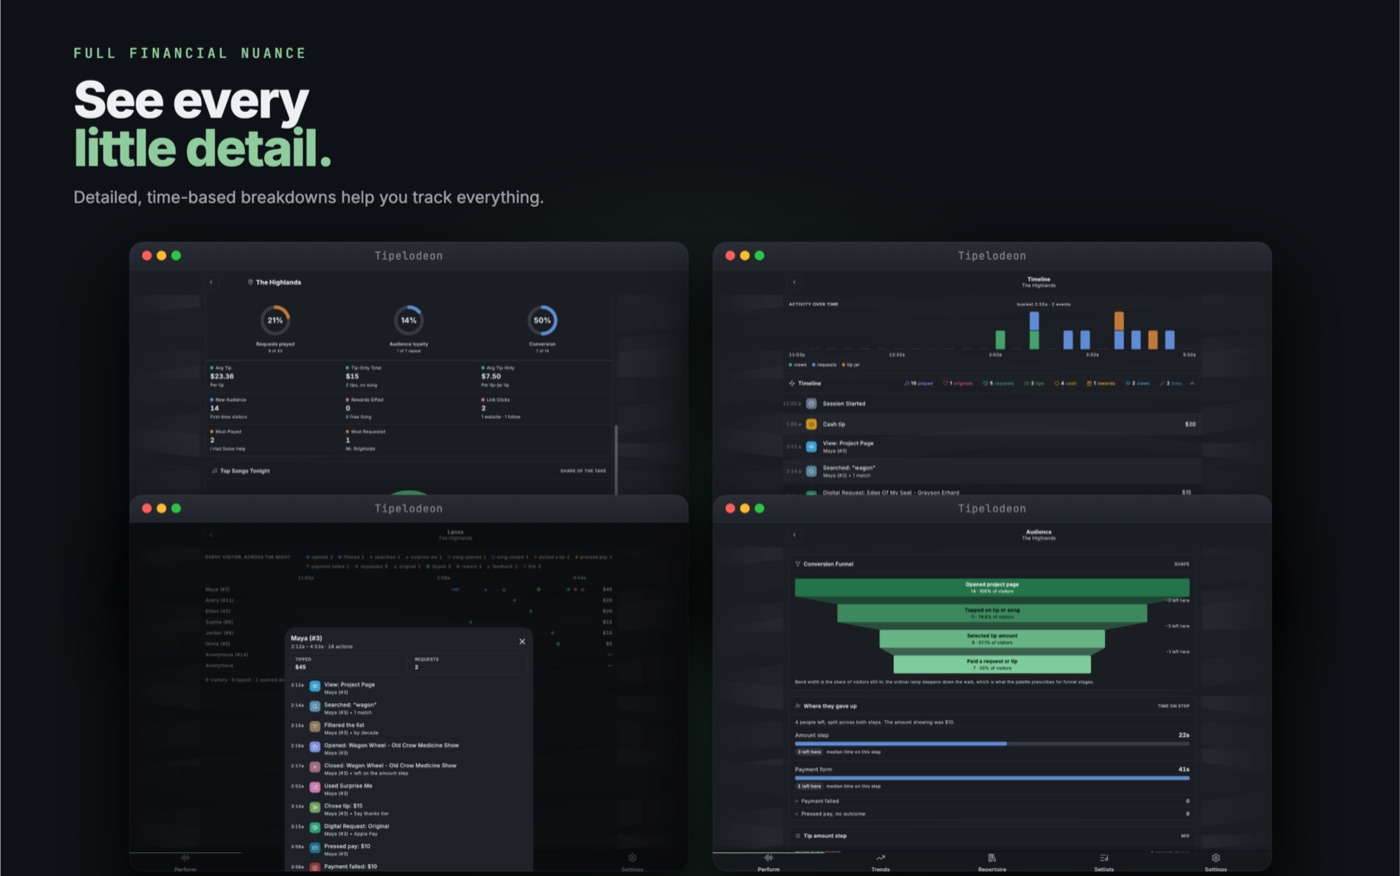Collapse the Timeline section with its chevron
This screenshot has width=1400, height=876.
pyautogui.click(x=1192, y=383)
